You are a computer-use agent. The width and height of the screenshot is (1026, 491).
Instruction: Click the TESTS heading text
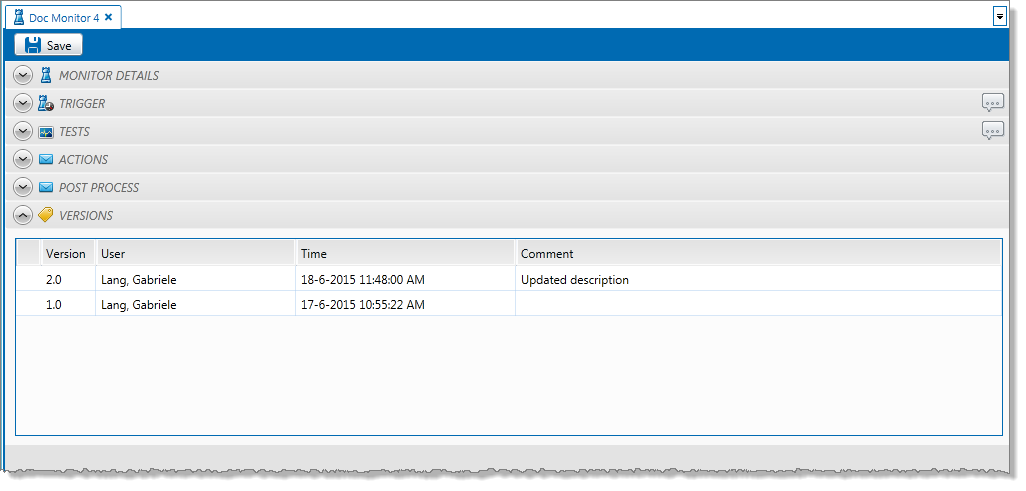pyautogui.click(x=74, y=132)
